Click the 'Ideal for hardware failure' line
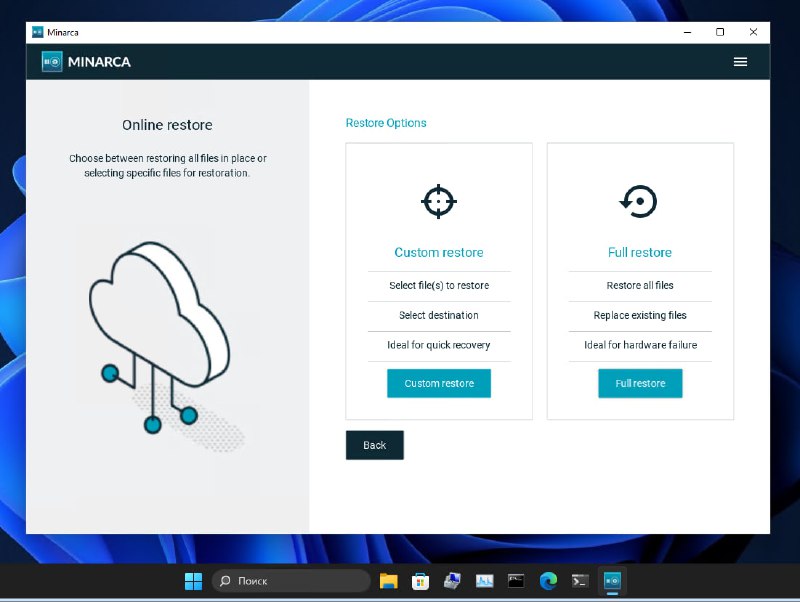Screen dimensions: 800x602 pos(640,345)
